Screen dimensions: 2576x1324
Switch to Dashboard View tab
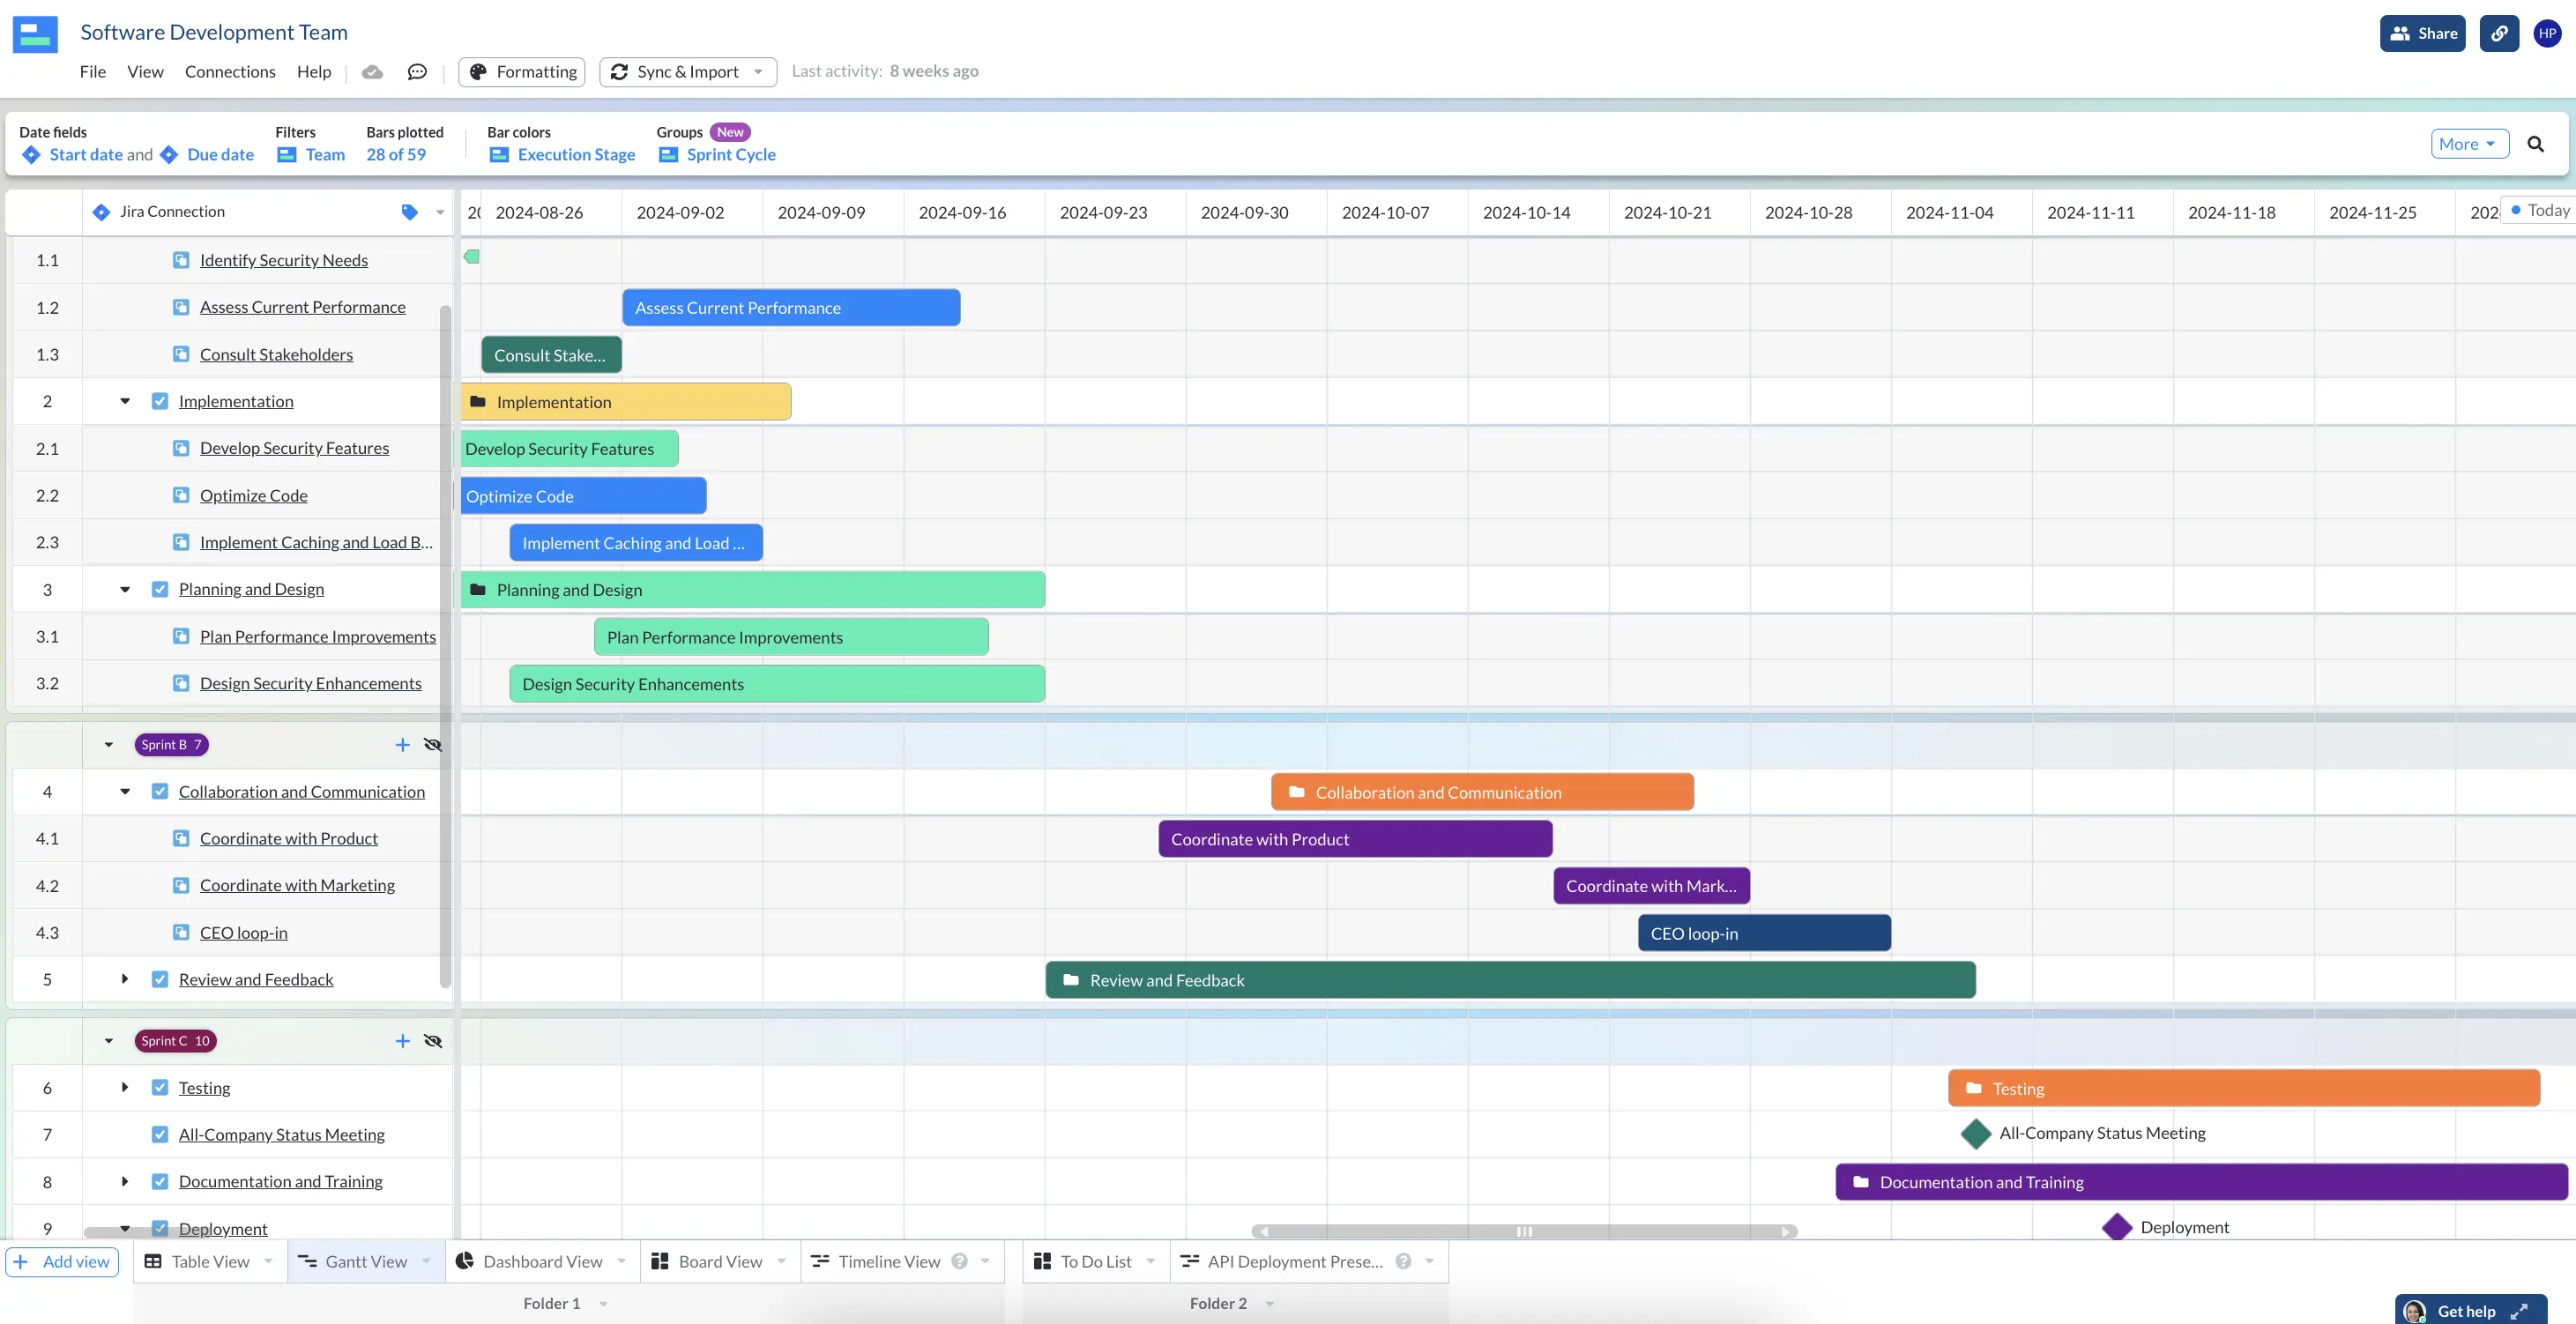543,1261
